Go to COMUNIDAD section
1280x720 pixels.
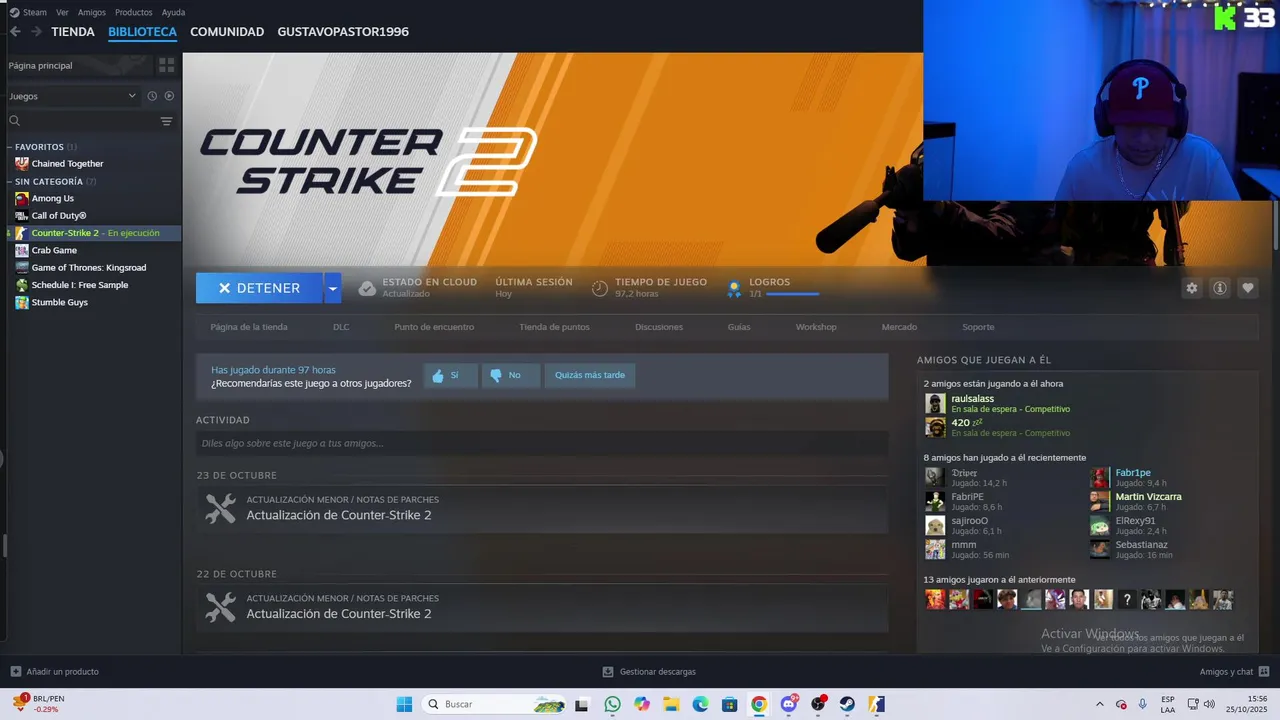click(x=227, y=32)
